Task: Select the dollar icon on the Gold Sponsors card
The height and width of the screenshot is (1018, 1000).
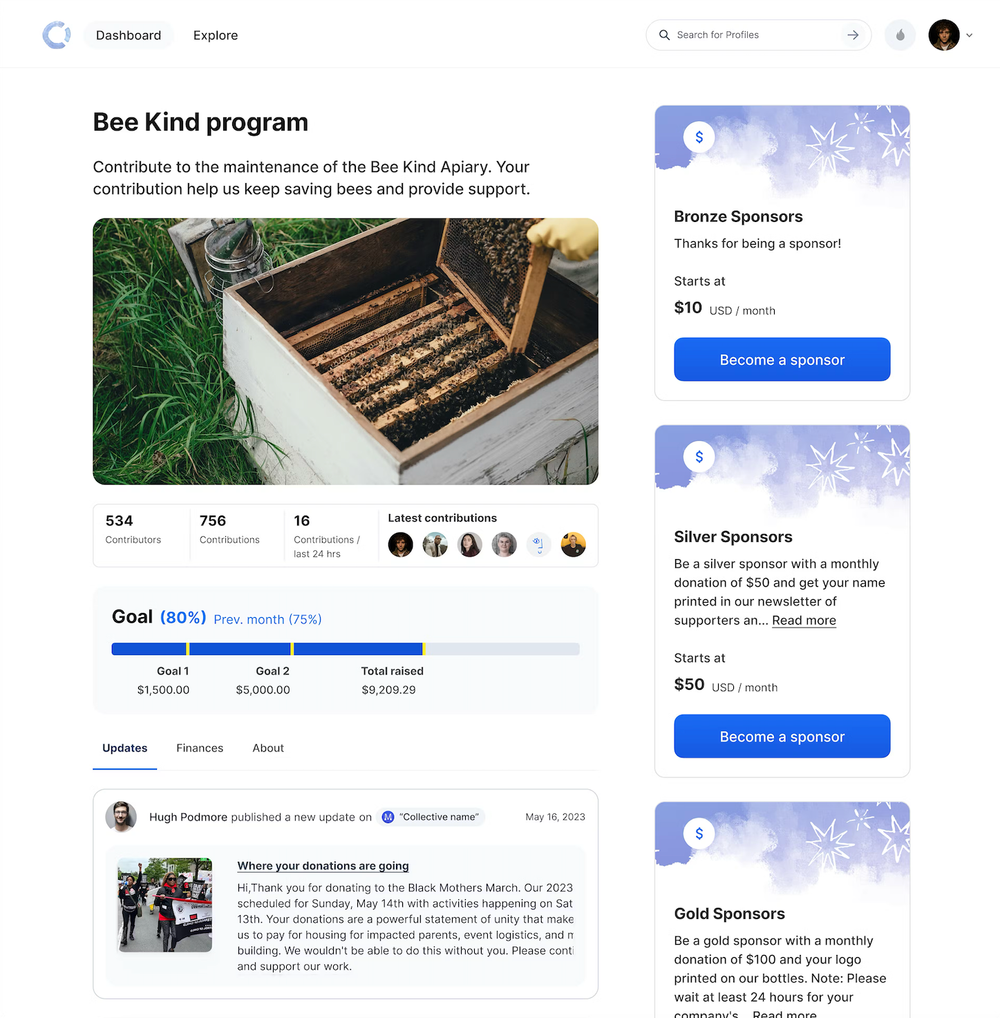Action: [x=699, y=834]
